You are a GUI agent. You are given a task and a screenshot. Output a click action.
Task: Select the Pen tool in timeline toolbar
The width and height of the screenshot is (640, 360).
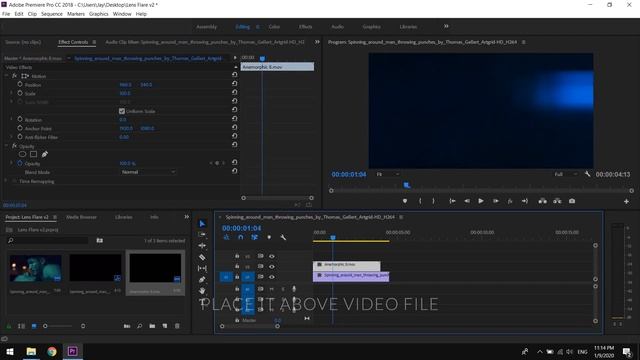pos(202,280)
